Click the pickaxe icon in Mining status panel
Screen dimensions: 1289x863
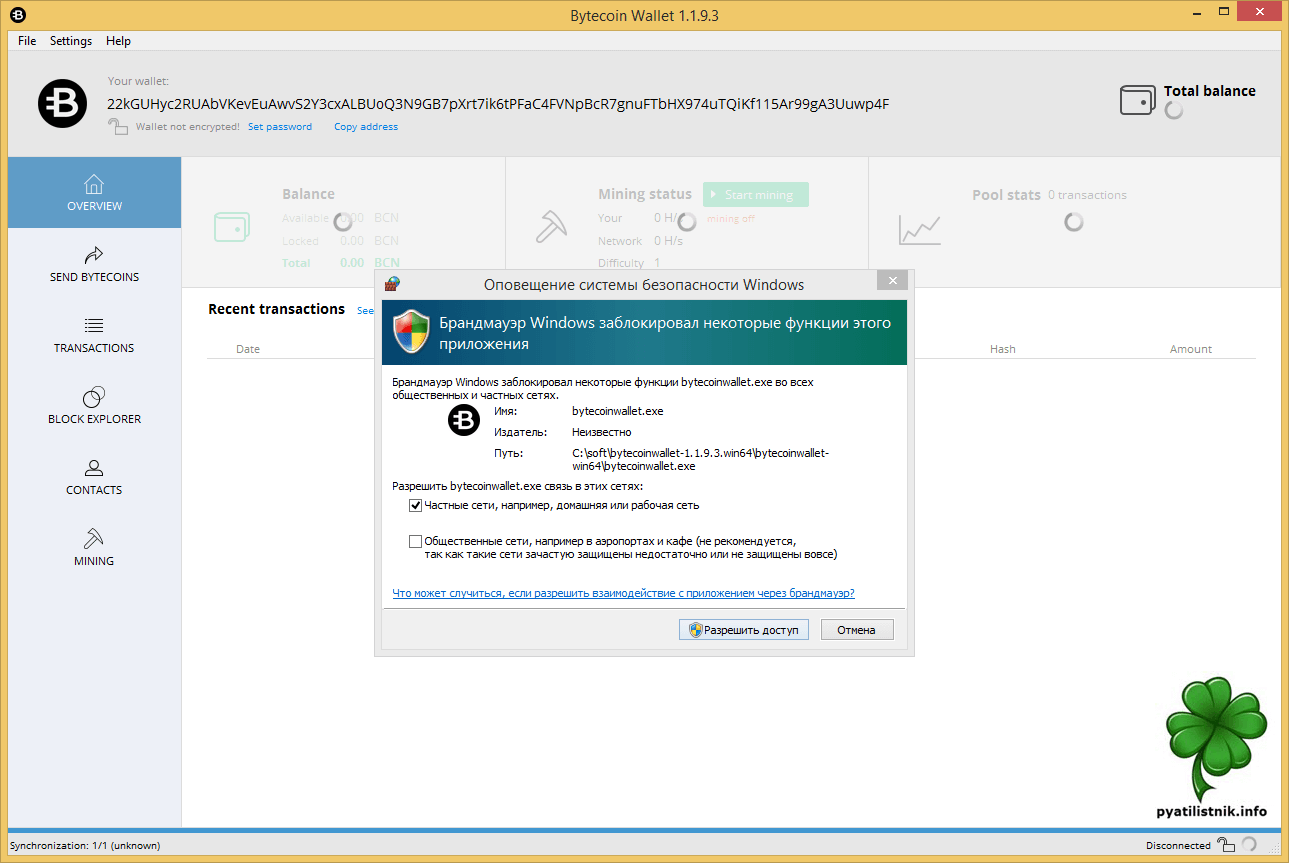[x=551, y=226]
